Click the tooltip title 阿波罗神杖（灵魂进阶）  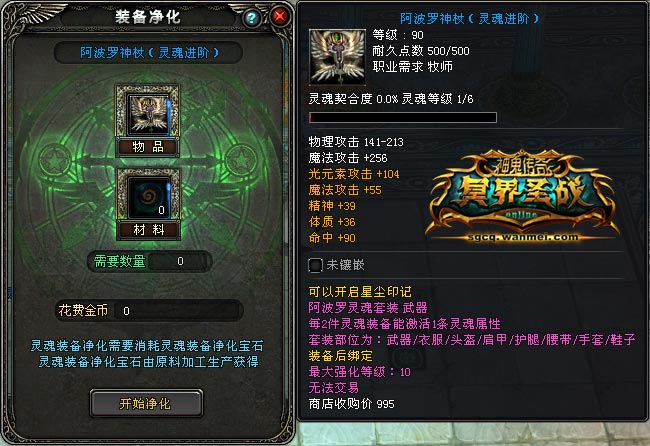[469, 19]
